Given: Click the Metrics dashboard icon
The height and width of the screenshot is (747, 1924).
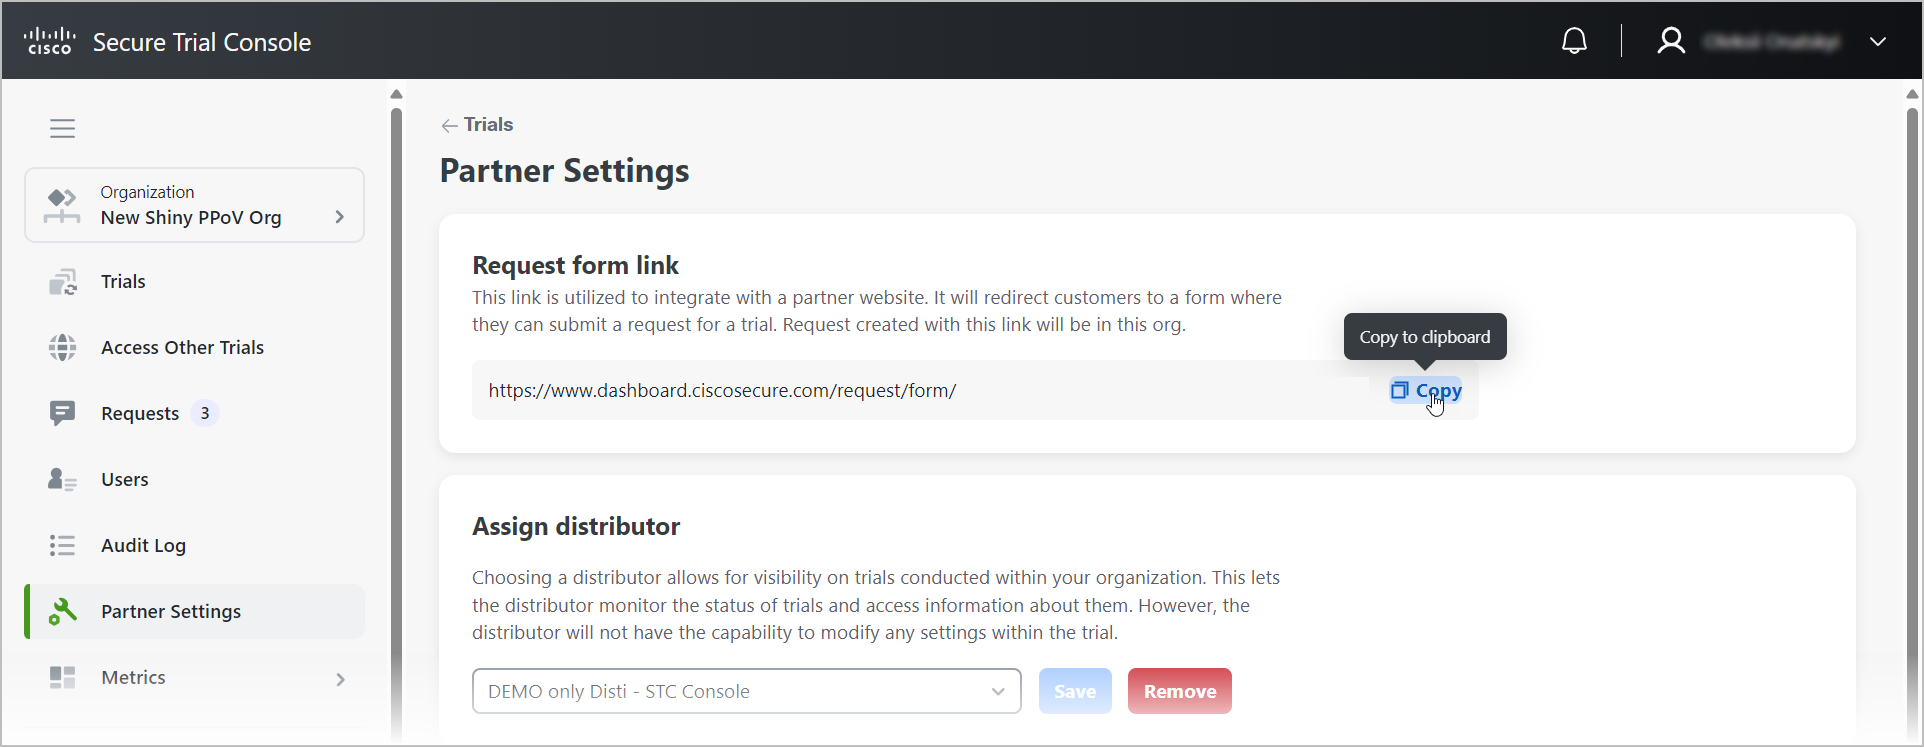Looking at the screenshot, I should [x=63, y=678].
